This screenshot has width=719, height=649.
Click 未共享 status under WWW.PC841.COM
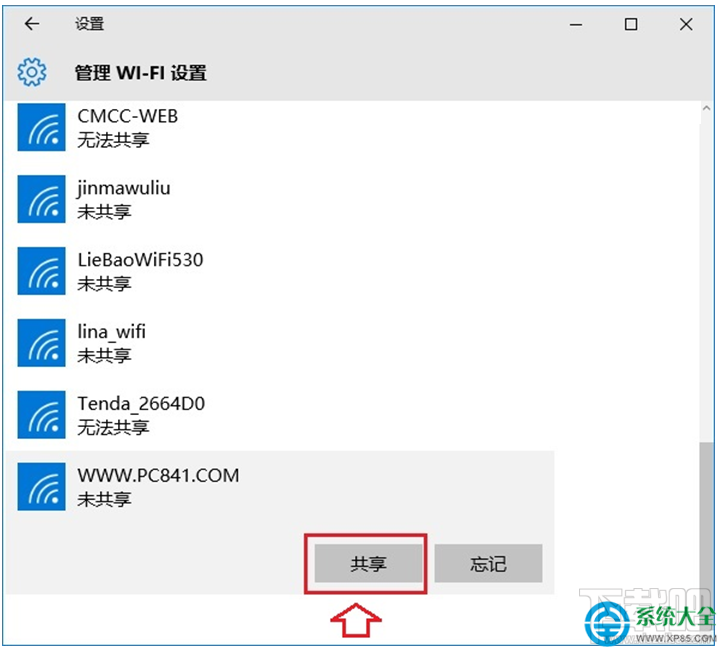pos(104,499)
